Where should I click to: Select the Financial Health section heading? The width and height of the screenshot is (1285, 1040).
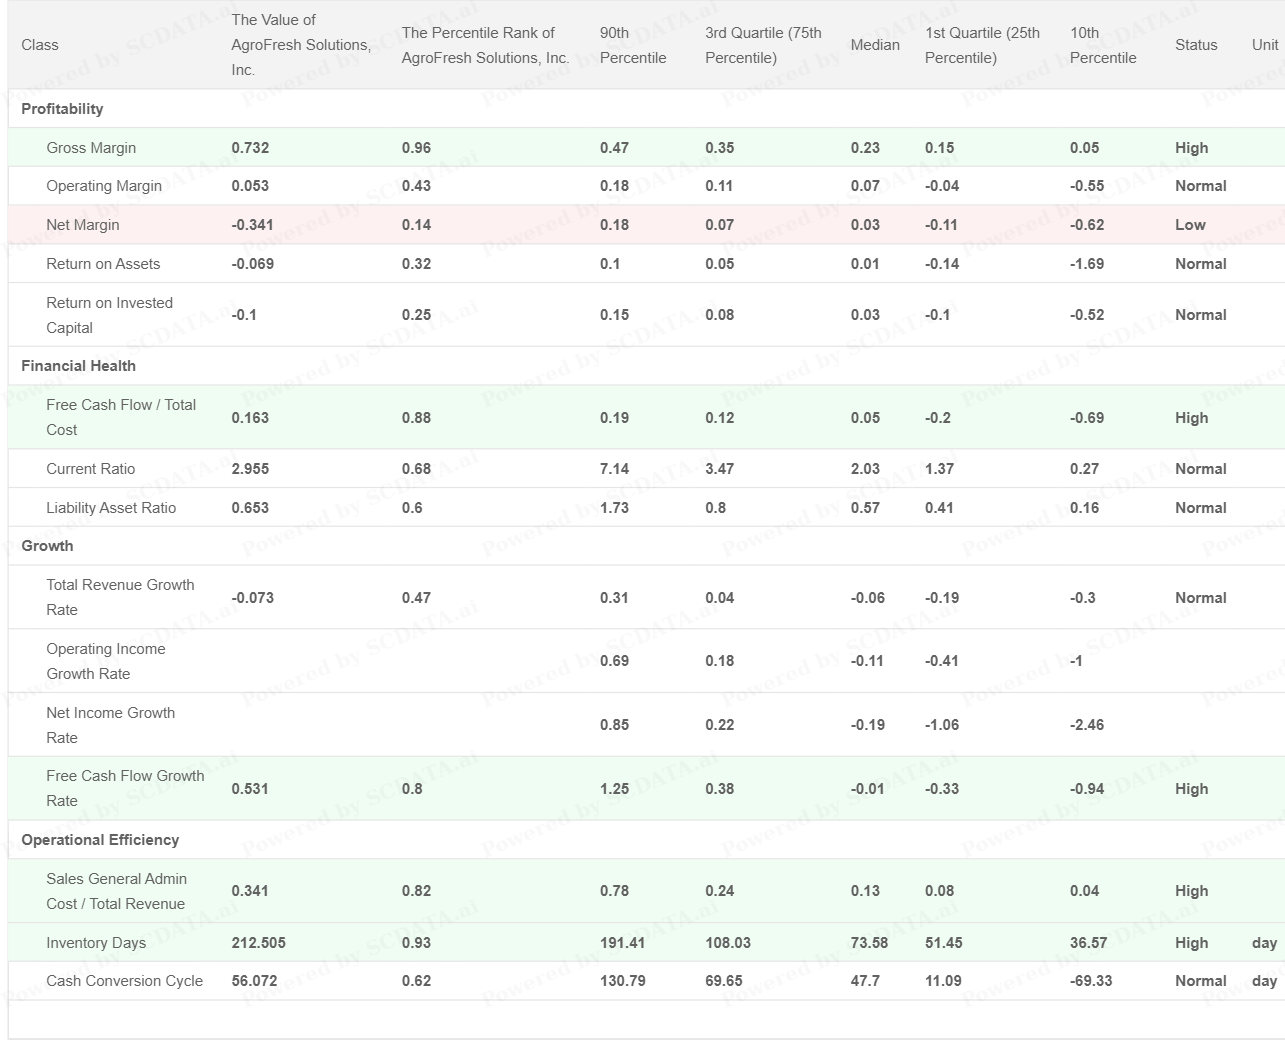pyautogui.click(x=79, y=366)
